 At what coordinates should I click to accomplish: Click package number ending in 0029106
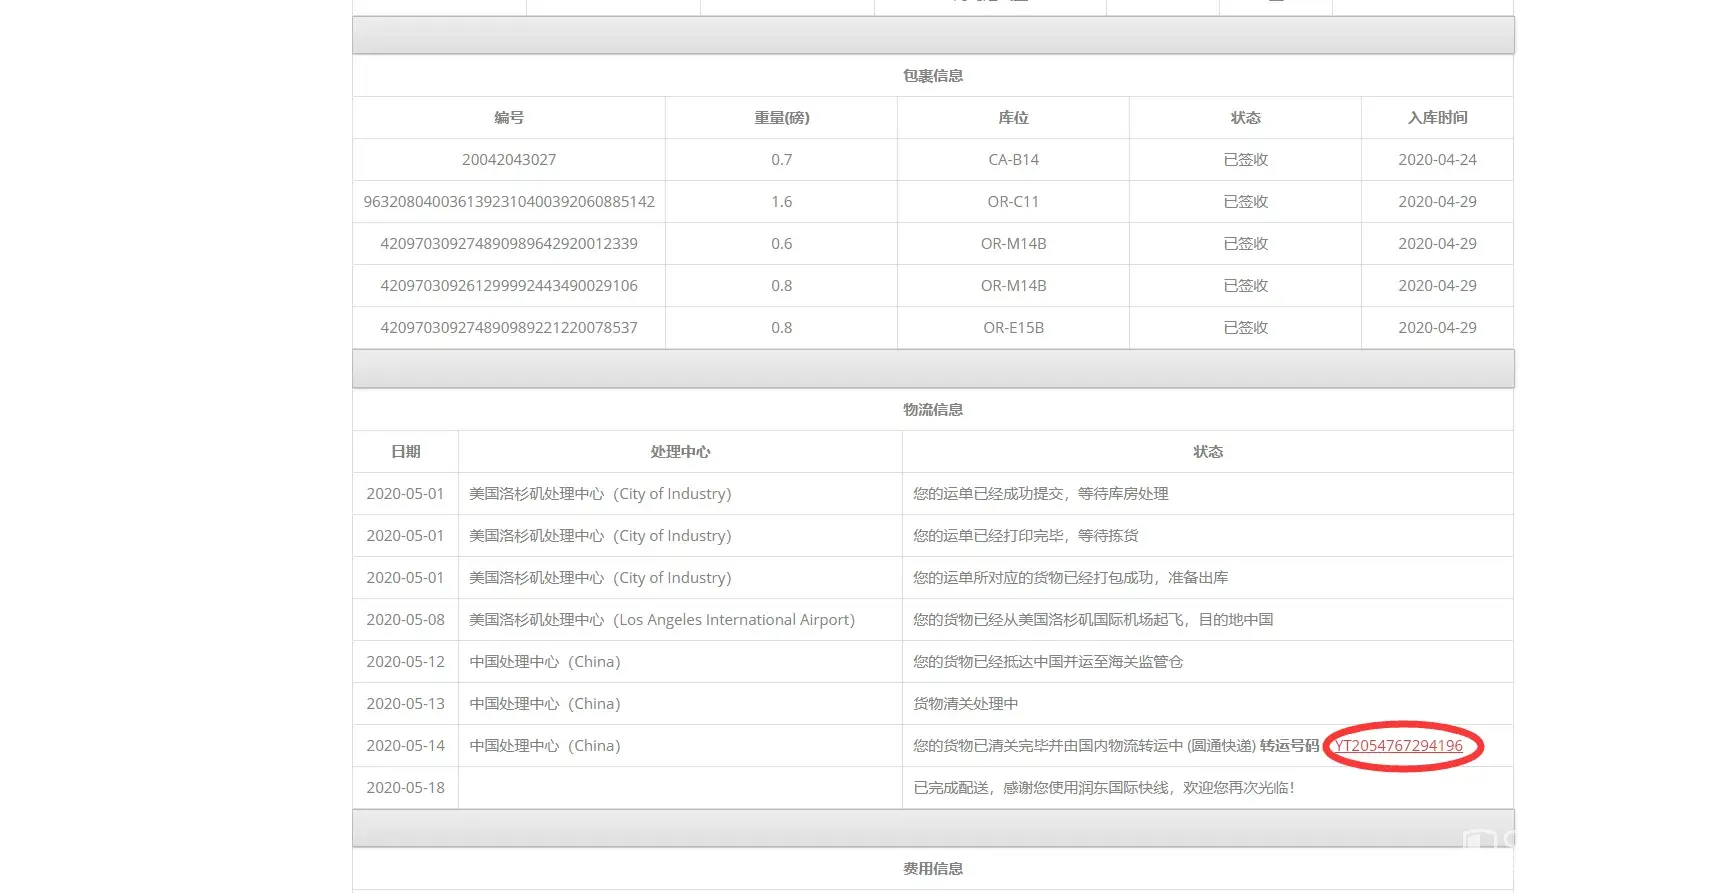(x=509, y=286)
